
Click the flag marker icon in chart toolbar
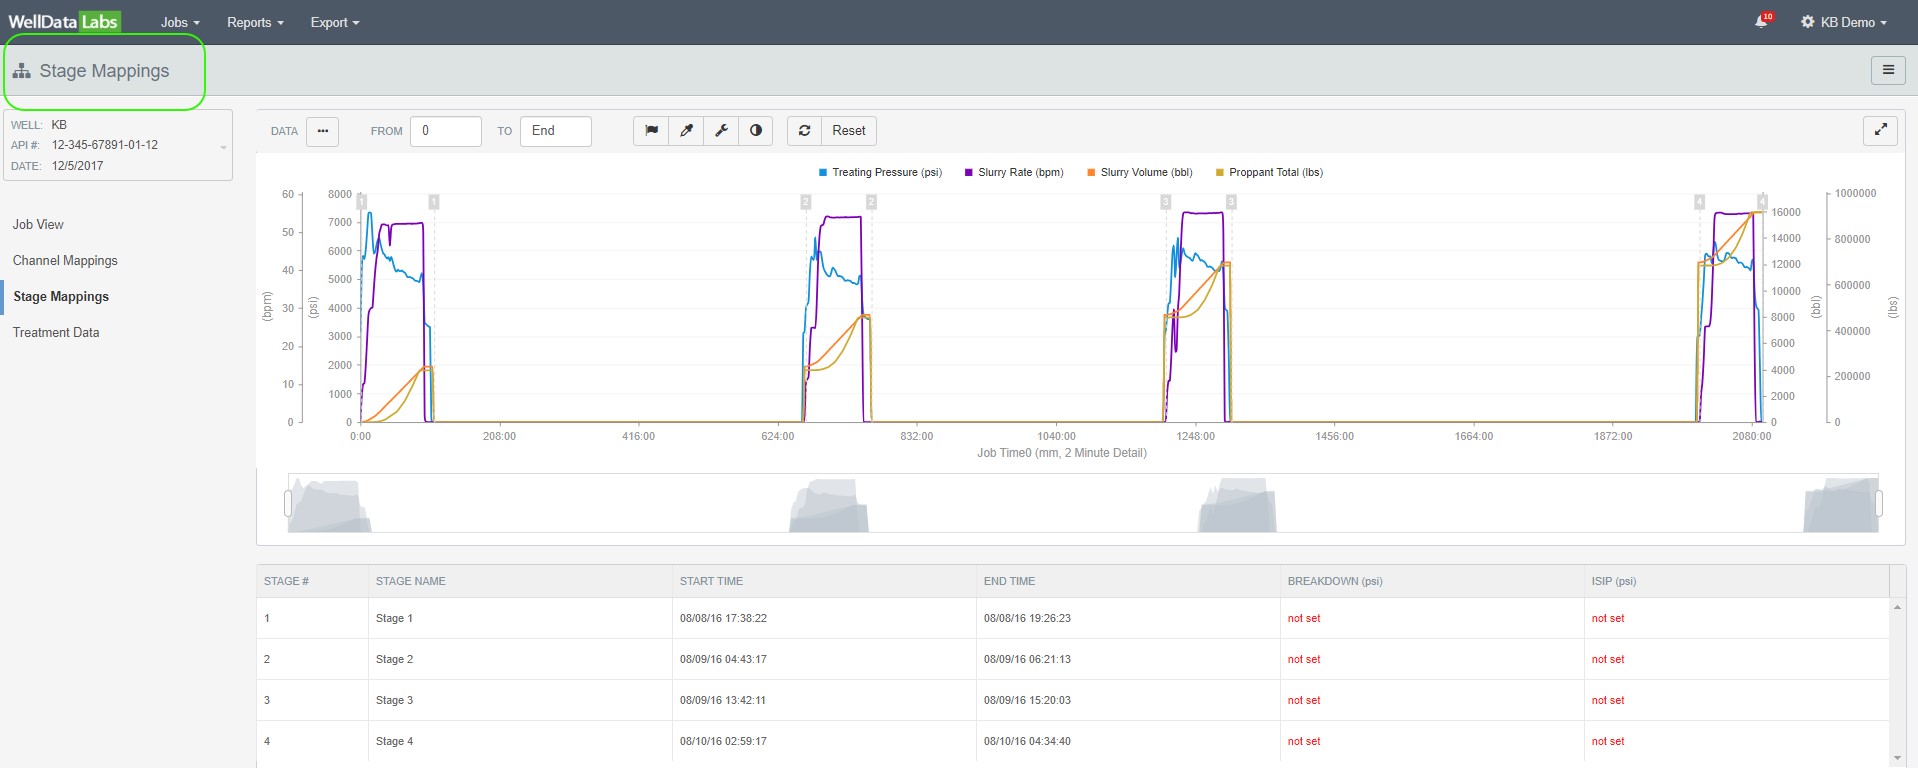[x=651, y=131]
